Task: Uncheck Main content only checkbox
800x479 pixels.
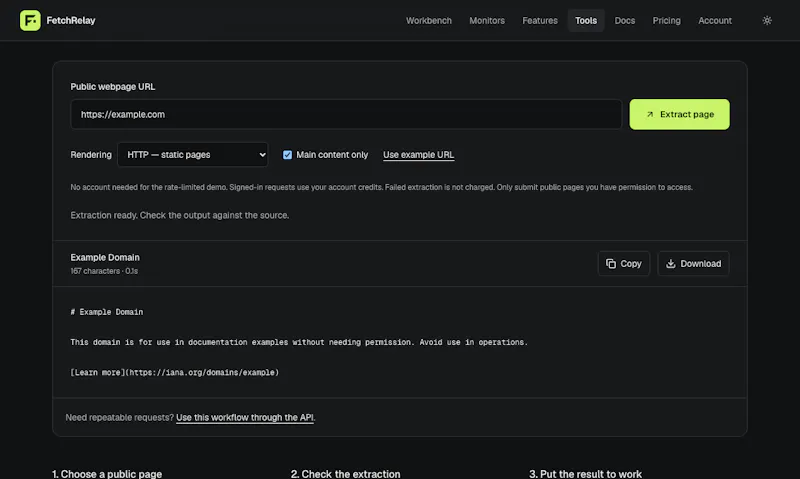Action: click(x=287, y=155)
